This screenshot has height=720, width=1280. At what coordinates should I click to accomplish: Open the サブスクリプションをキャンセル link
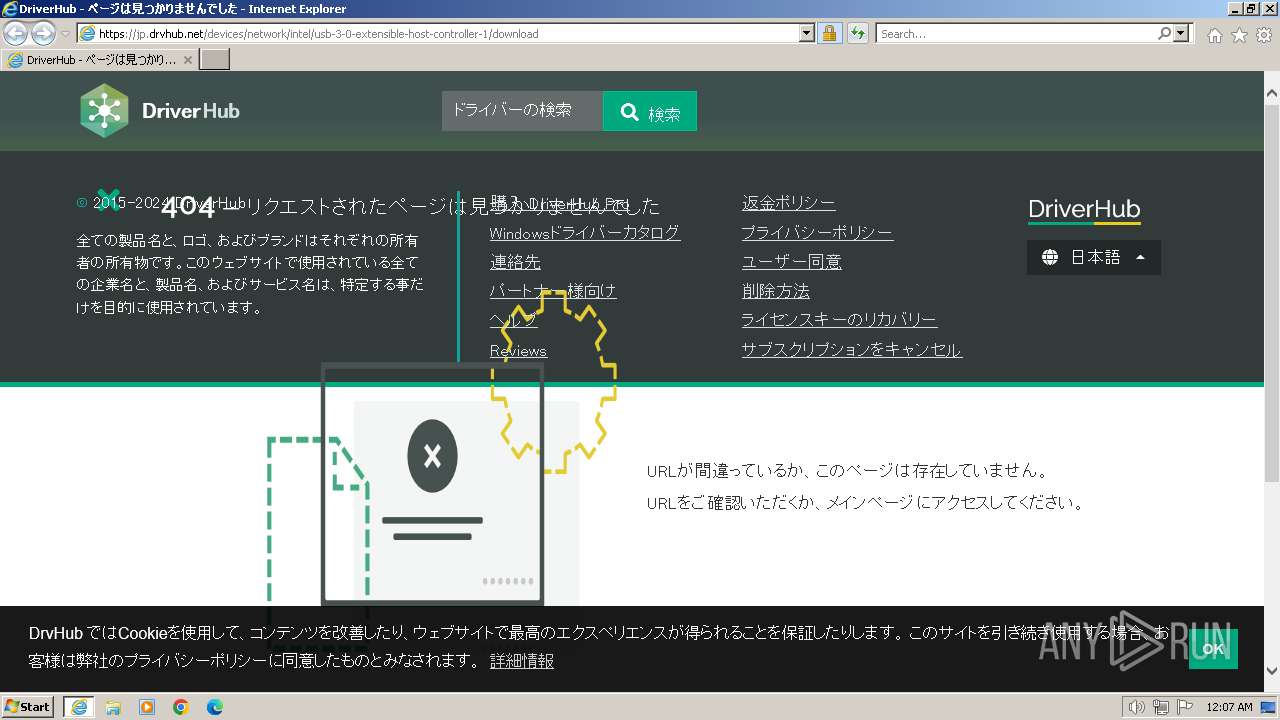(x=851, y=350)
